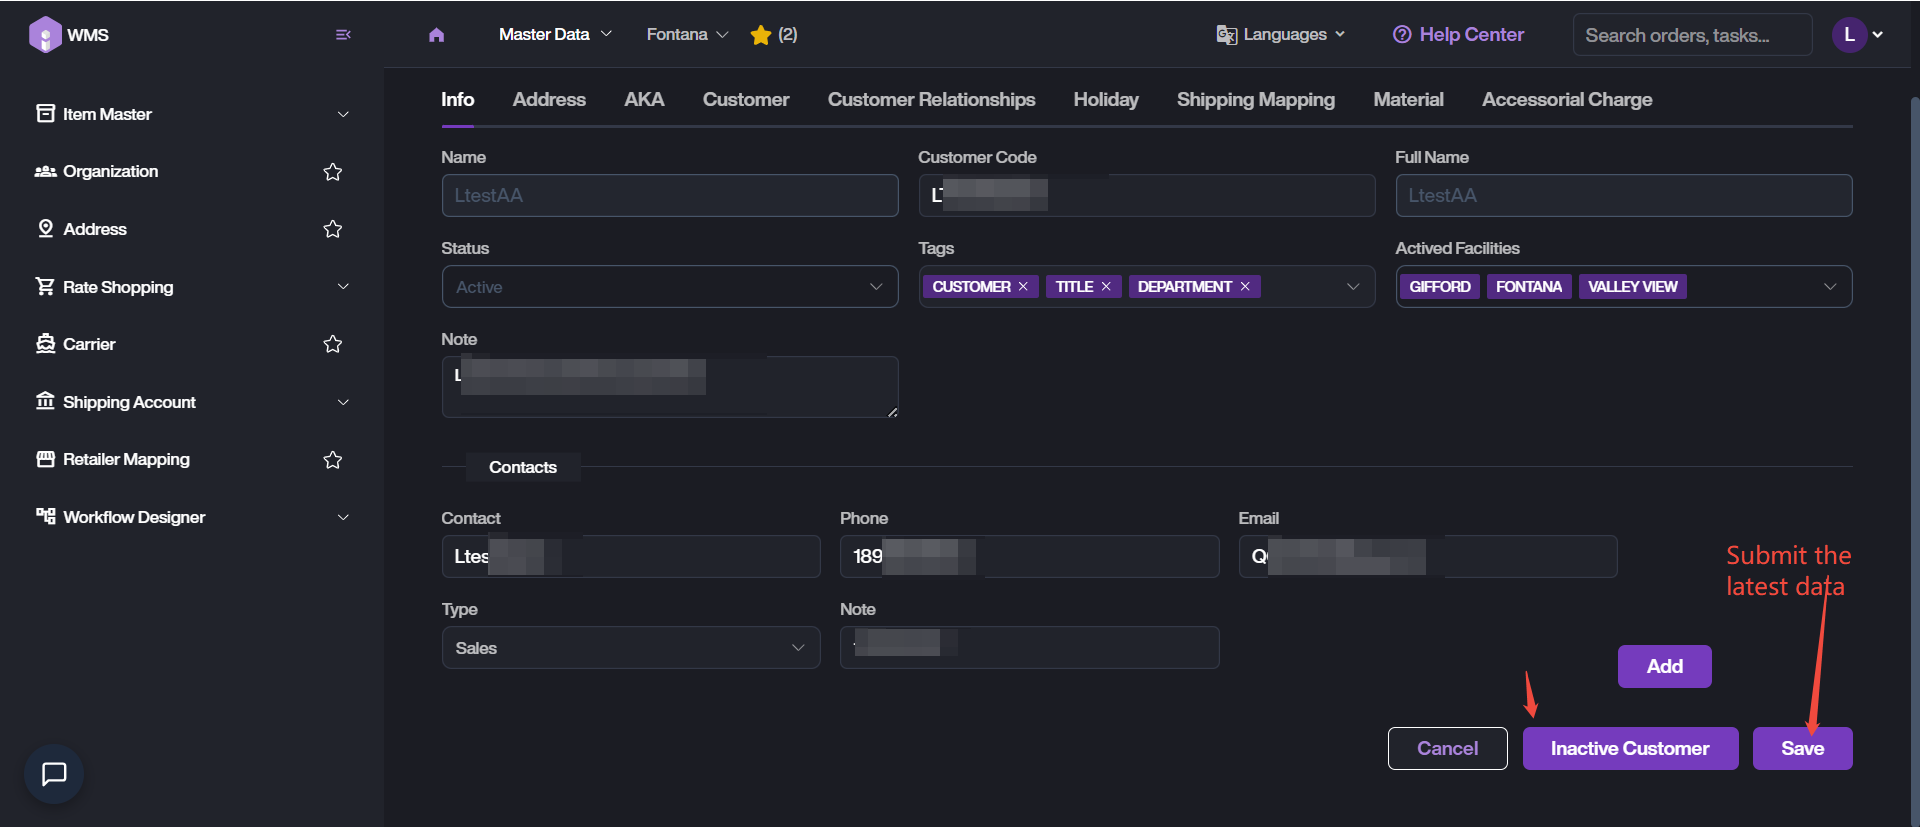Image resolution: width=1920 pixels, height=827 pixels.
Task: Toggle favorite star for Carrier
Action: pos(333,344)
